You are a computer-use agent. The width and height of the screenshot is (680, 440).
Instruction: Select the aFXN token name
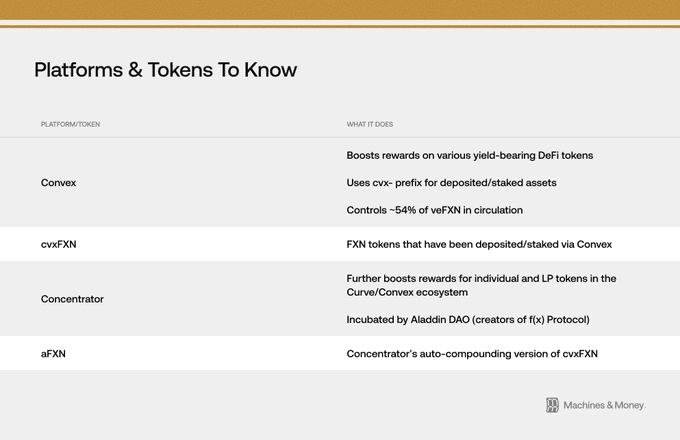click(x=53, y=353)
